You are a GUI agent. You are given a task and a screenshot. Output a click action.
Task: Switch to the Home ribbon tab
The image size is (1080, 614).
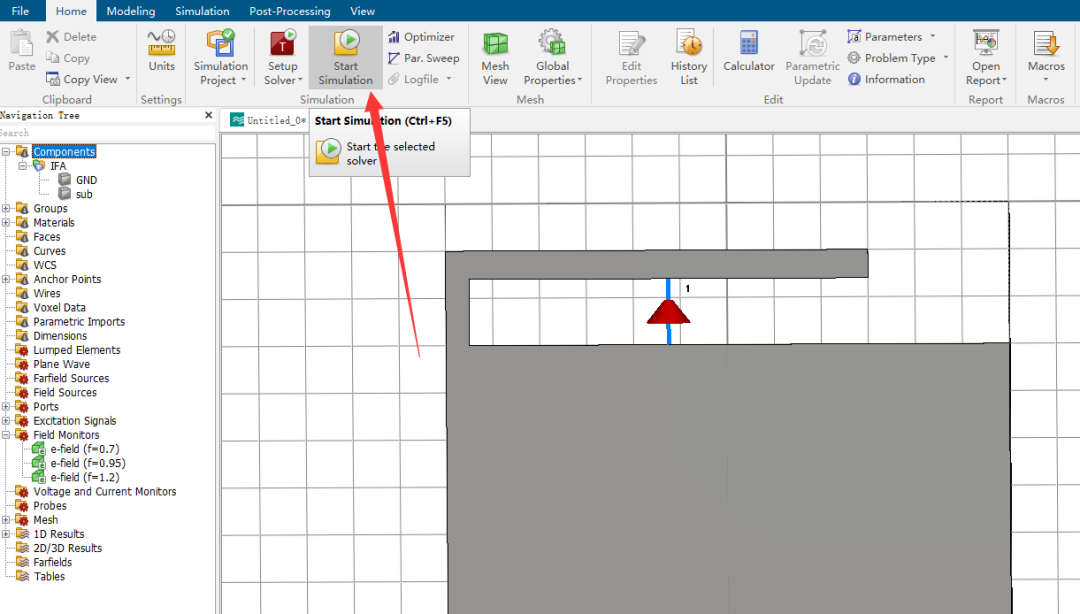71,11
